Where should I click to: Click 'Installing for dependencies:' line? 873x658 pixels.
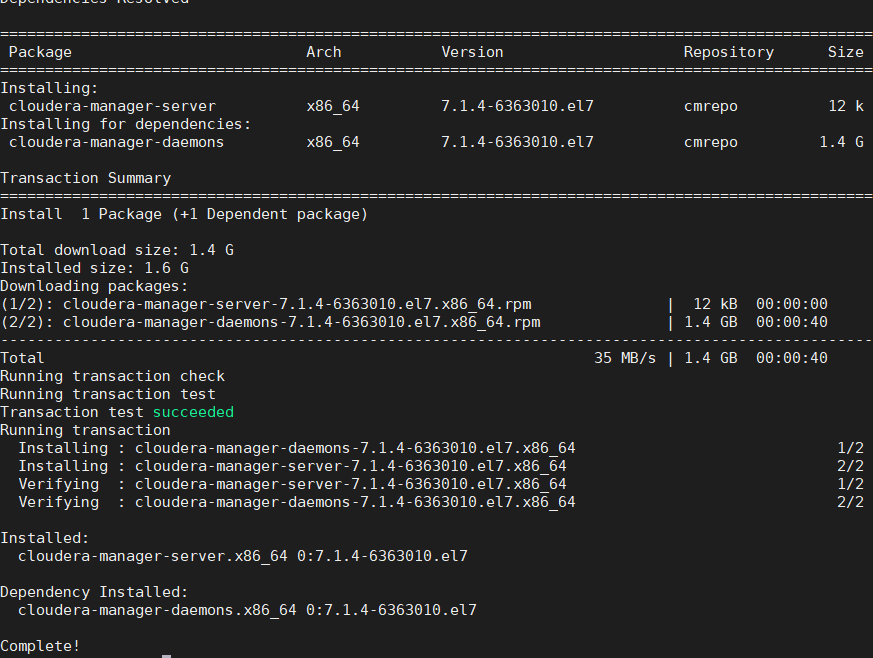pyautogui.click(x=126, y=124)
